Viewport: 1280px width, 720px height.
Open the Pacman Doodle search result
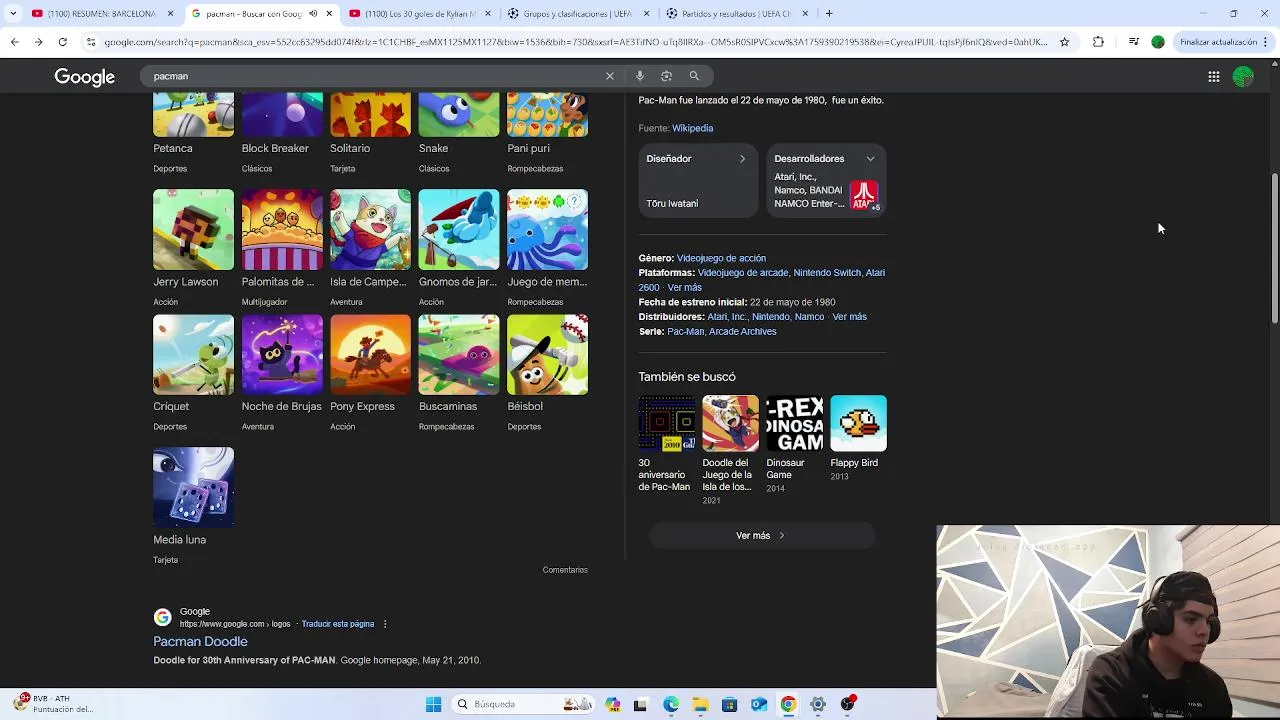click(x=200, y=642)
